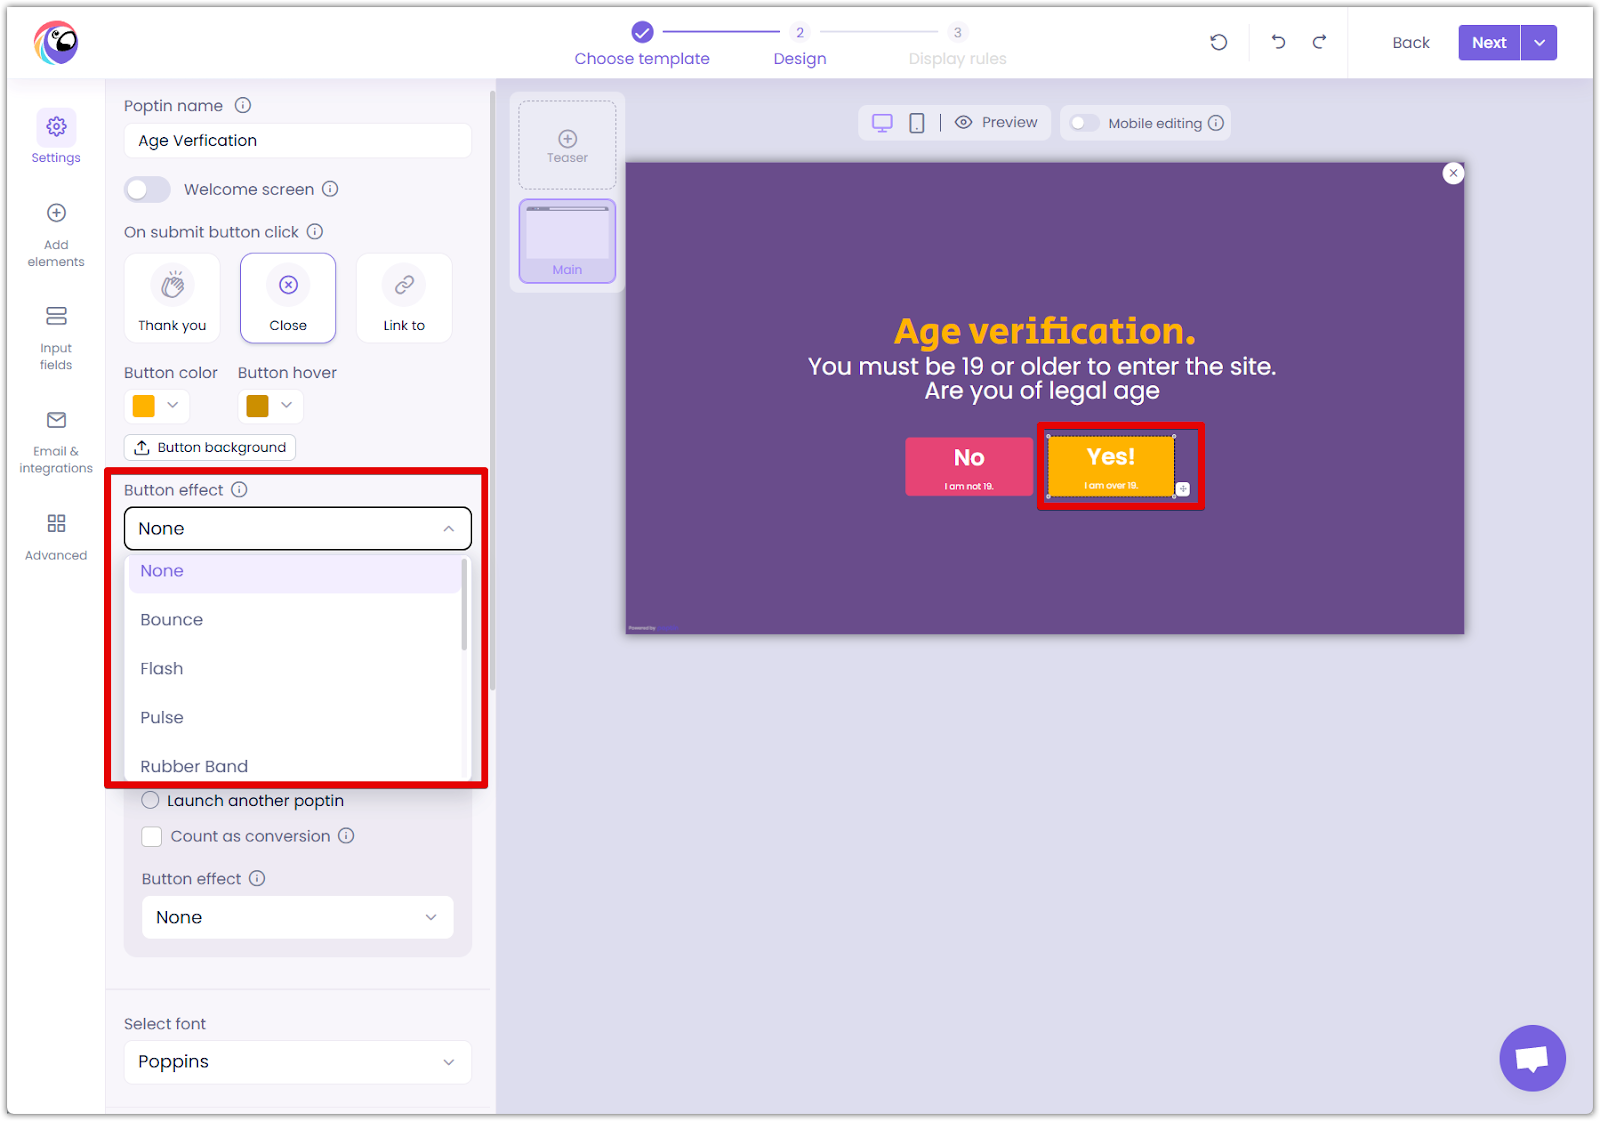This screenshot has width=1600, height=1121.
Task: Choose Pulse from the button effect list
Action: tap(162, 718)
